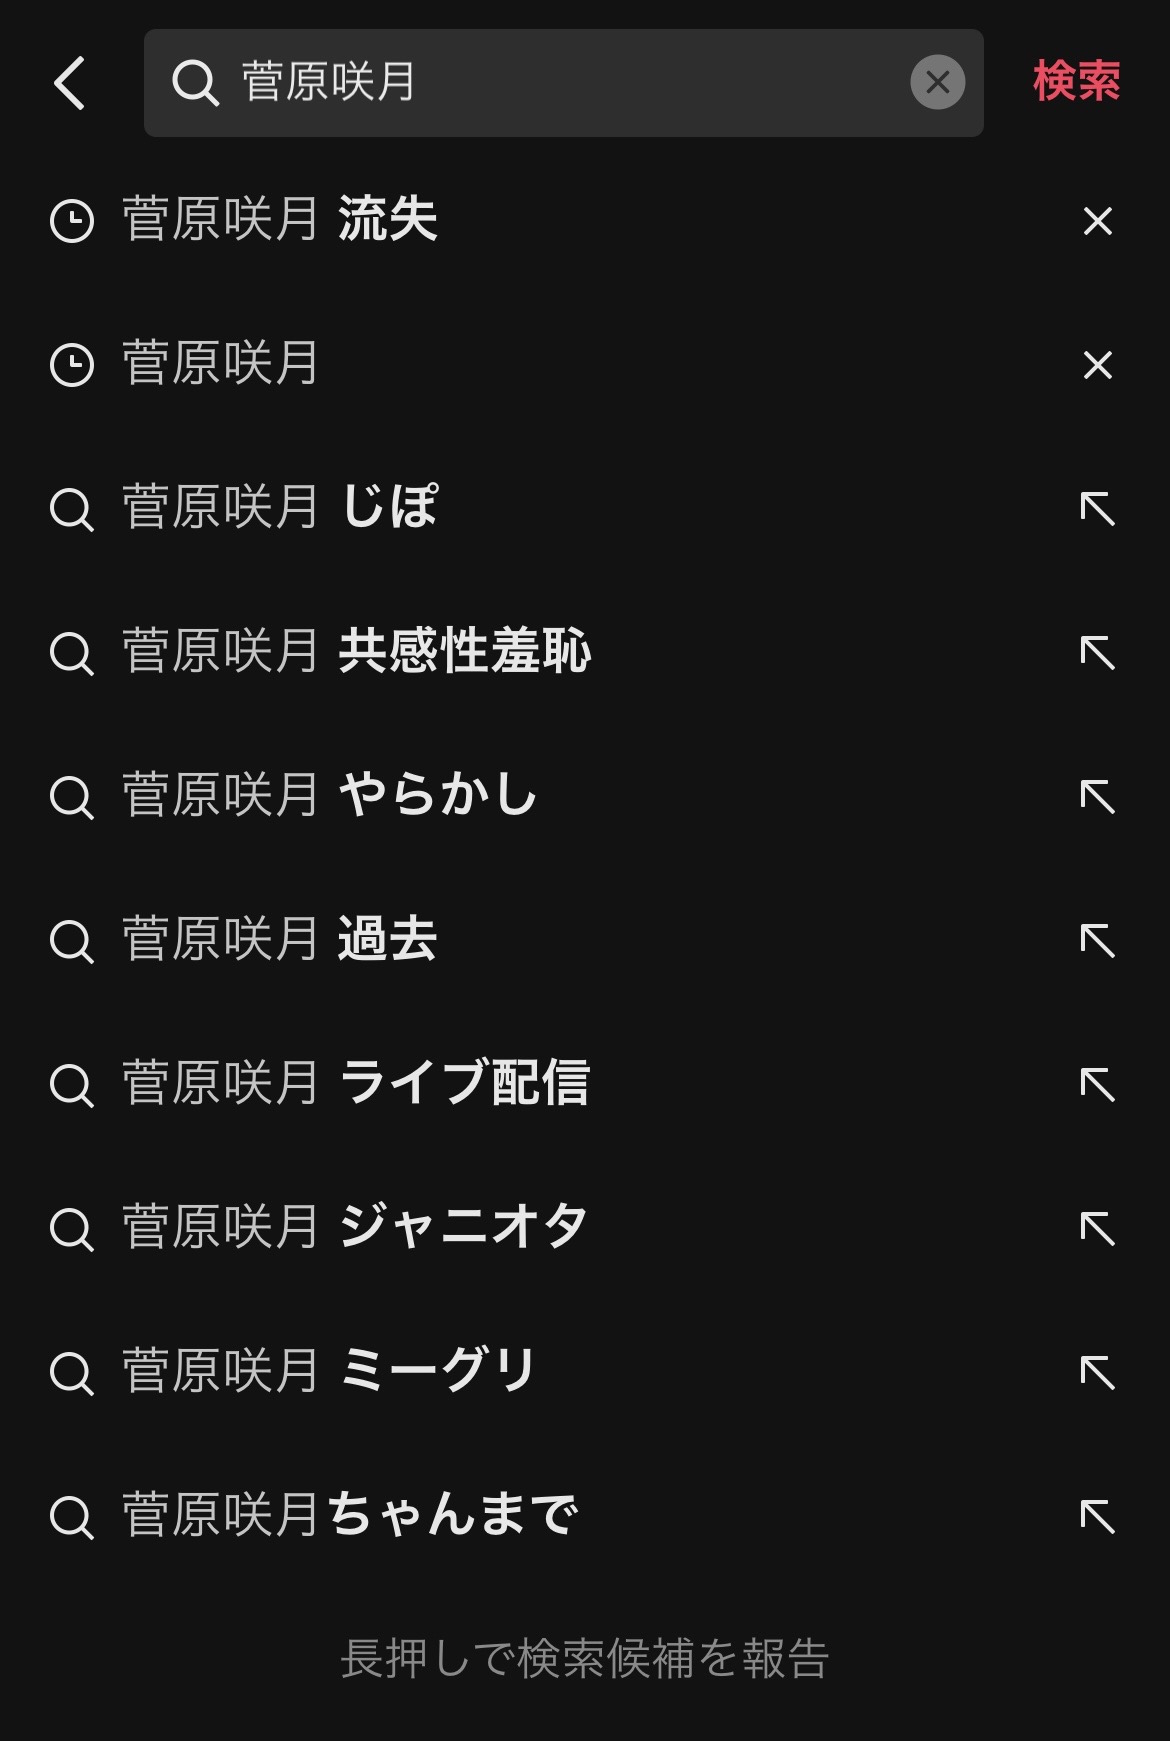Fill search with ミーグリ using arrow
Viewport: 1170px width, 1741px height.
pos(1097,1373)
